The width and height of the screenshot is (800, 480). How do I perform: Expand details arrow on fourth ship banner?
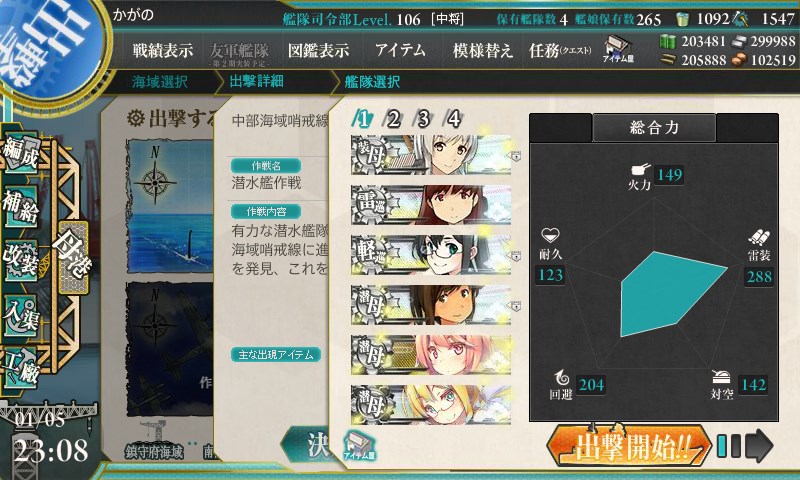(x=516, y=306)
